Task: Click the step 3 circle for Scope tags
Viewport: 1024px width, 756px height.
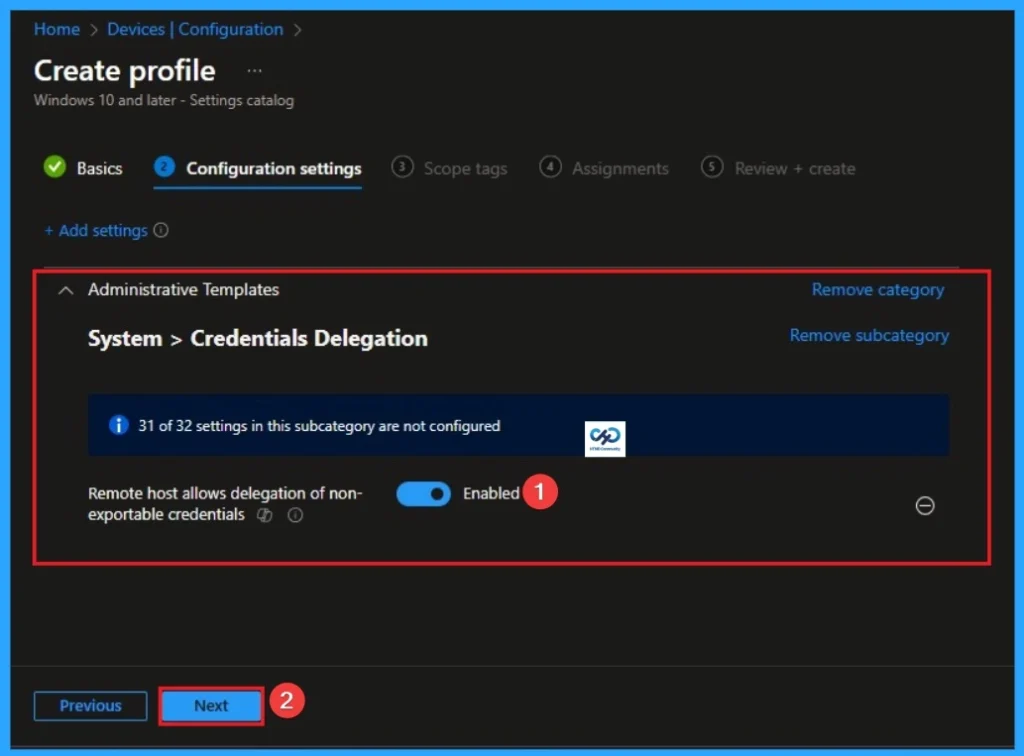Action: pyautogui.click(x=404, y=167)
